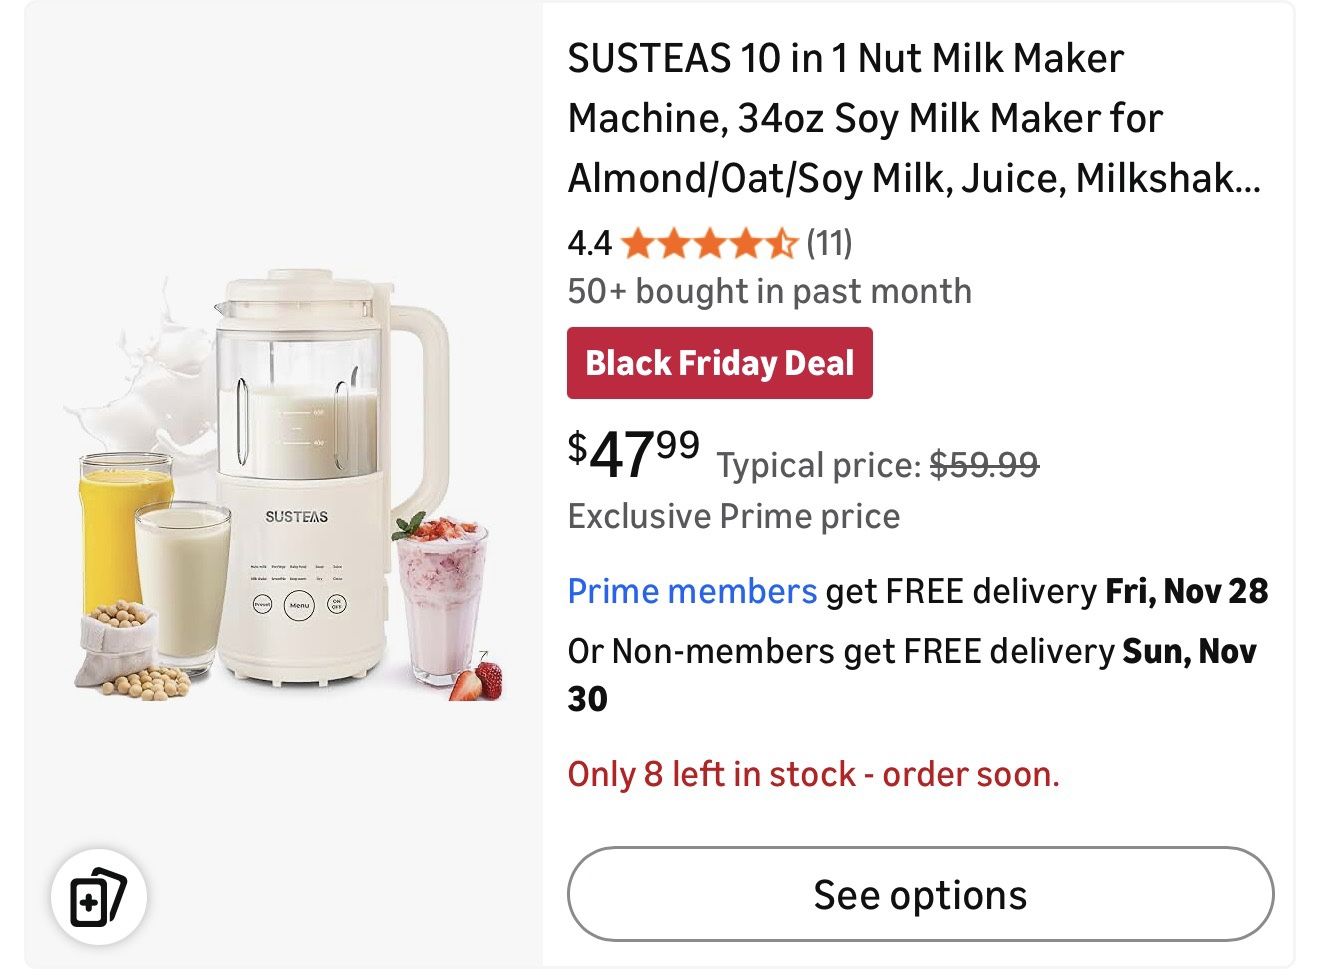Click the On/Off button on the blender

[x=337, y=603]
